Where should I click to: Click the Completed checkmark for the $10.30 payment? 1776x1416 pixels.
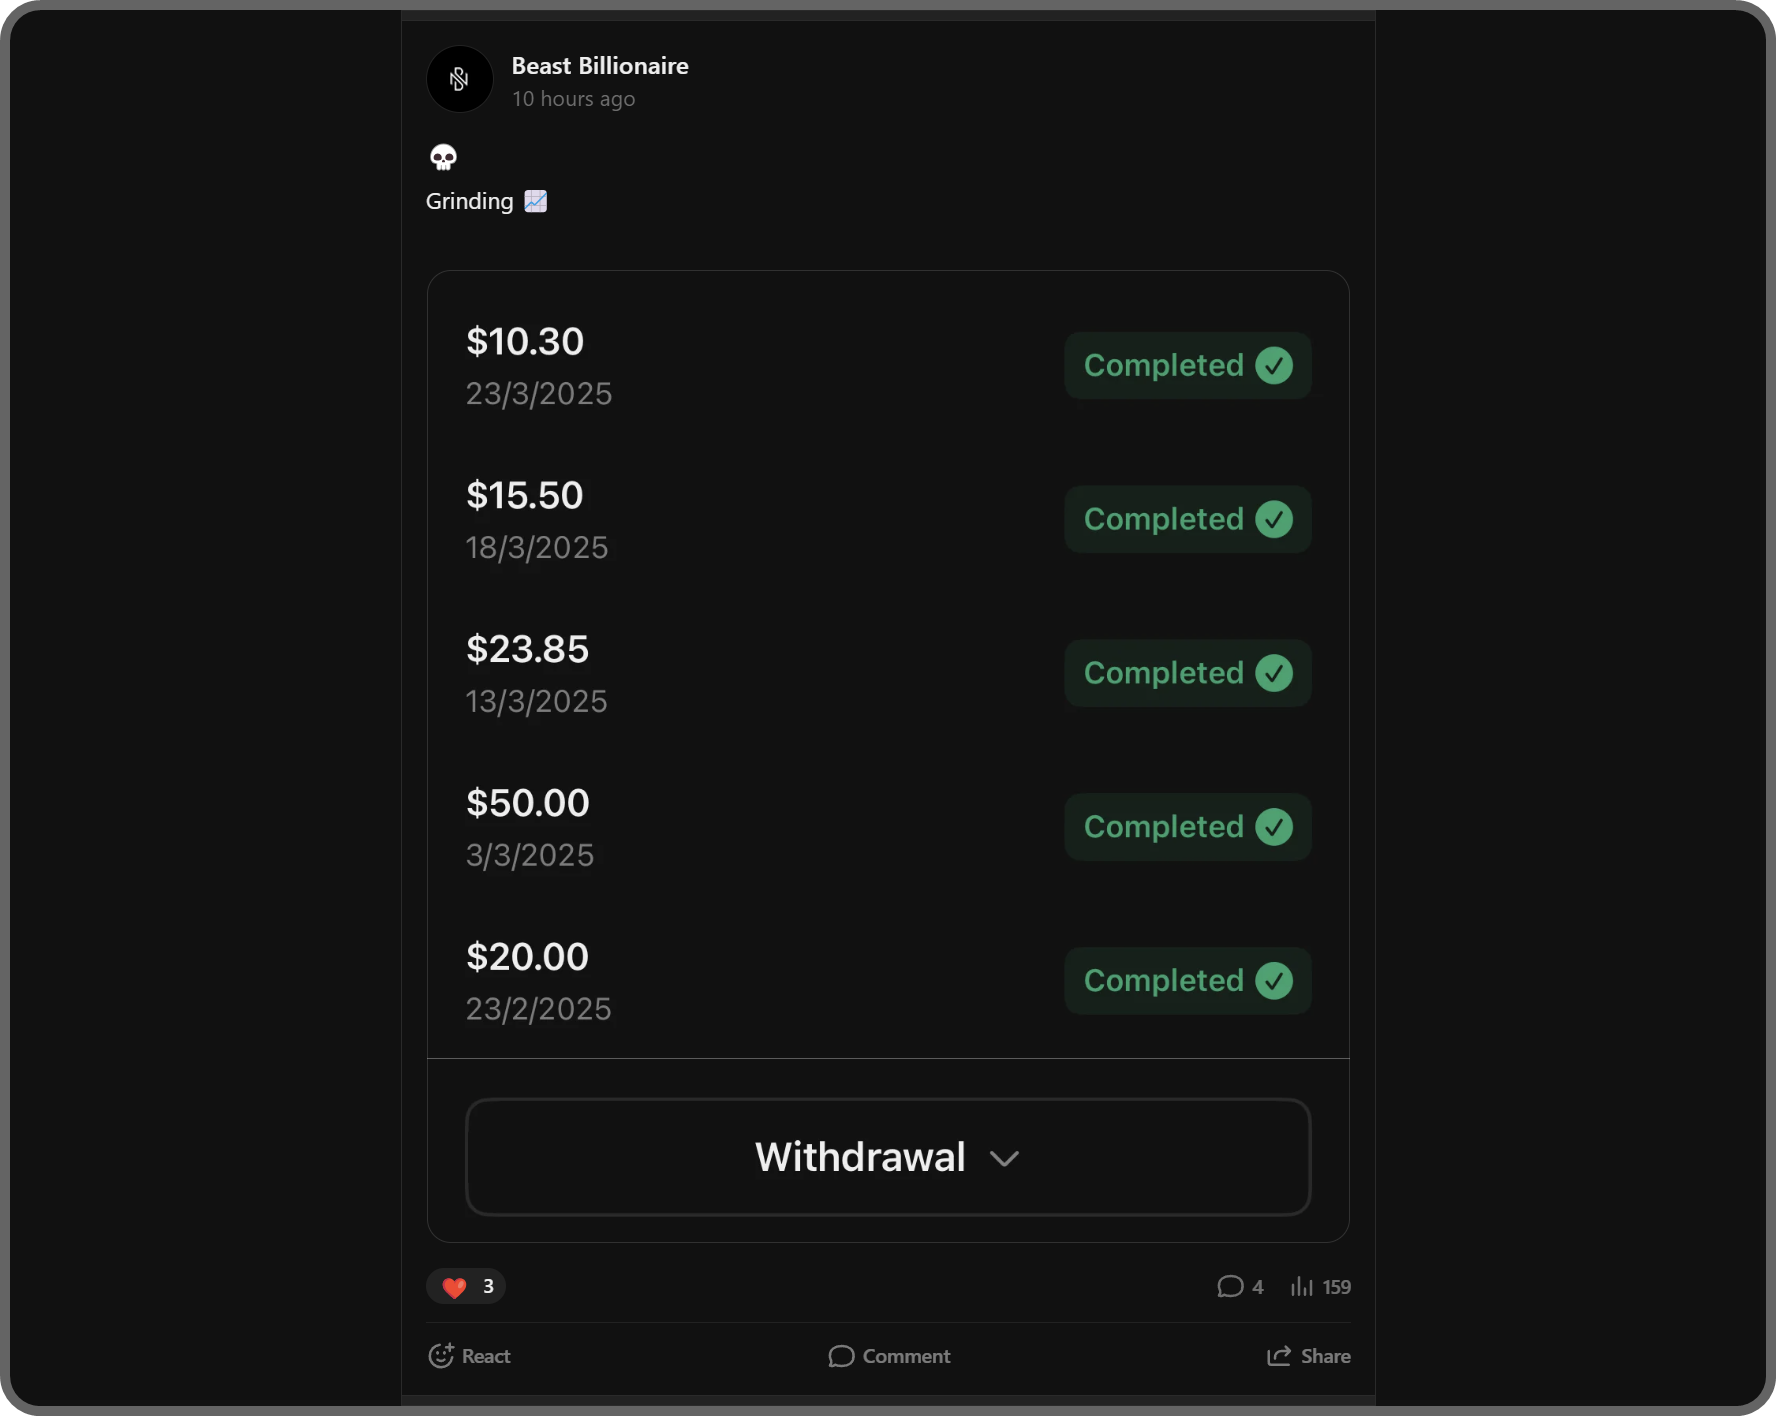point(1273,366)
